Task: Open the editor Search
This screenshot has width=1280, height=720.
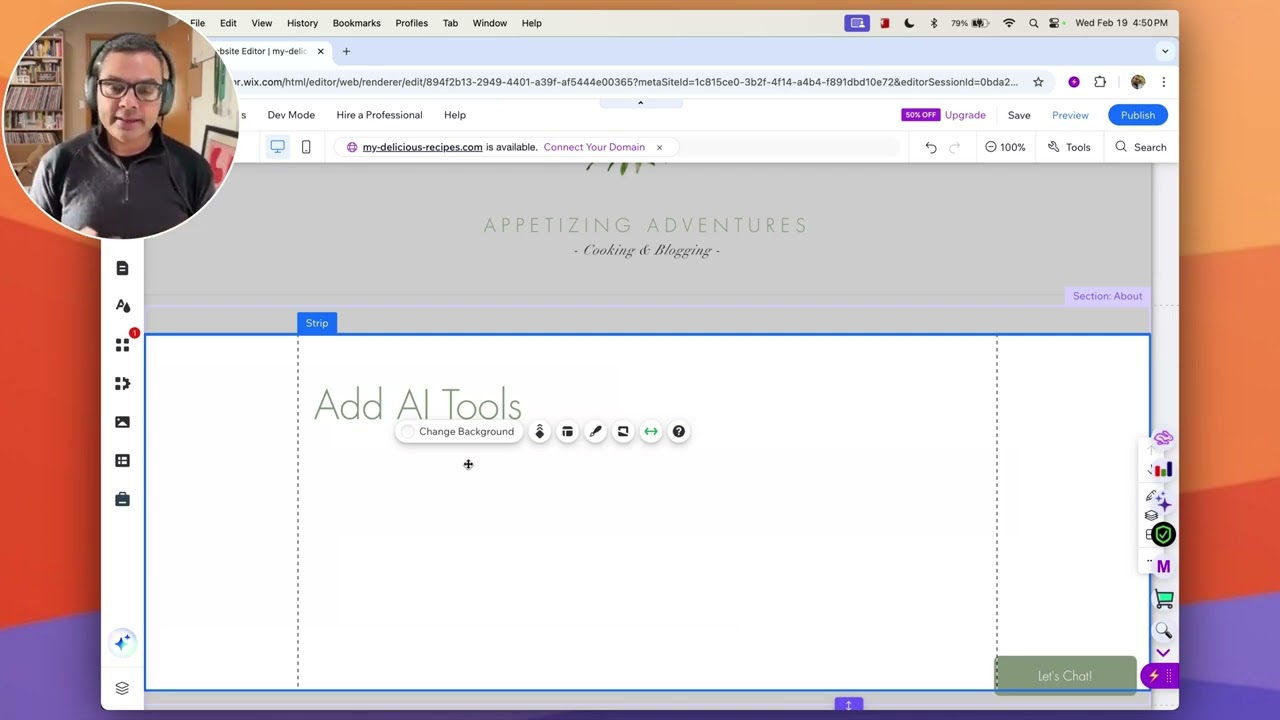Action: [1141, 147]
